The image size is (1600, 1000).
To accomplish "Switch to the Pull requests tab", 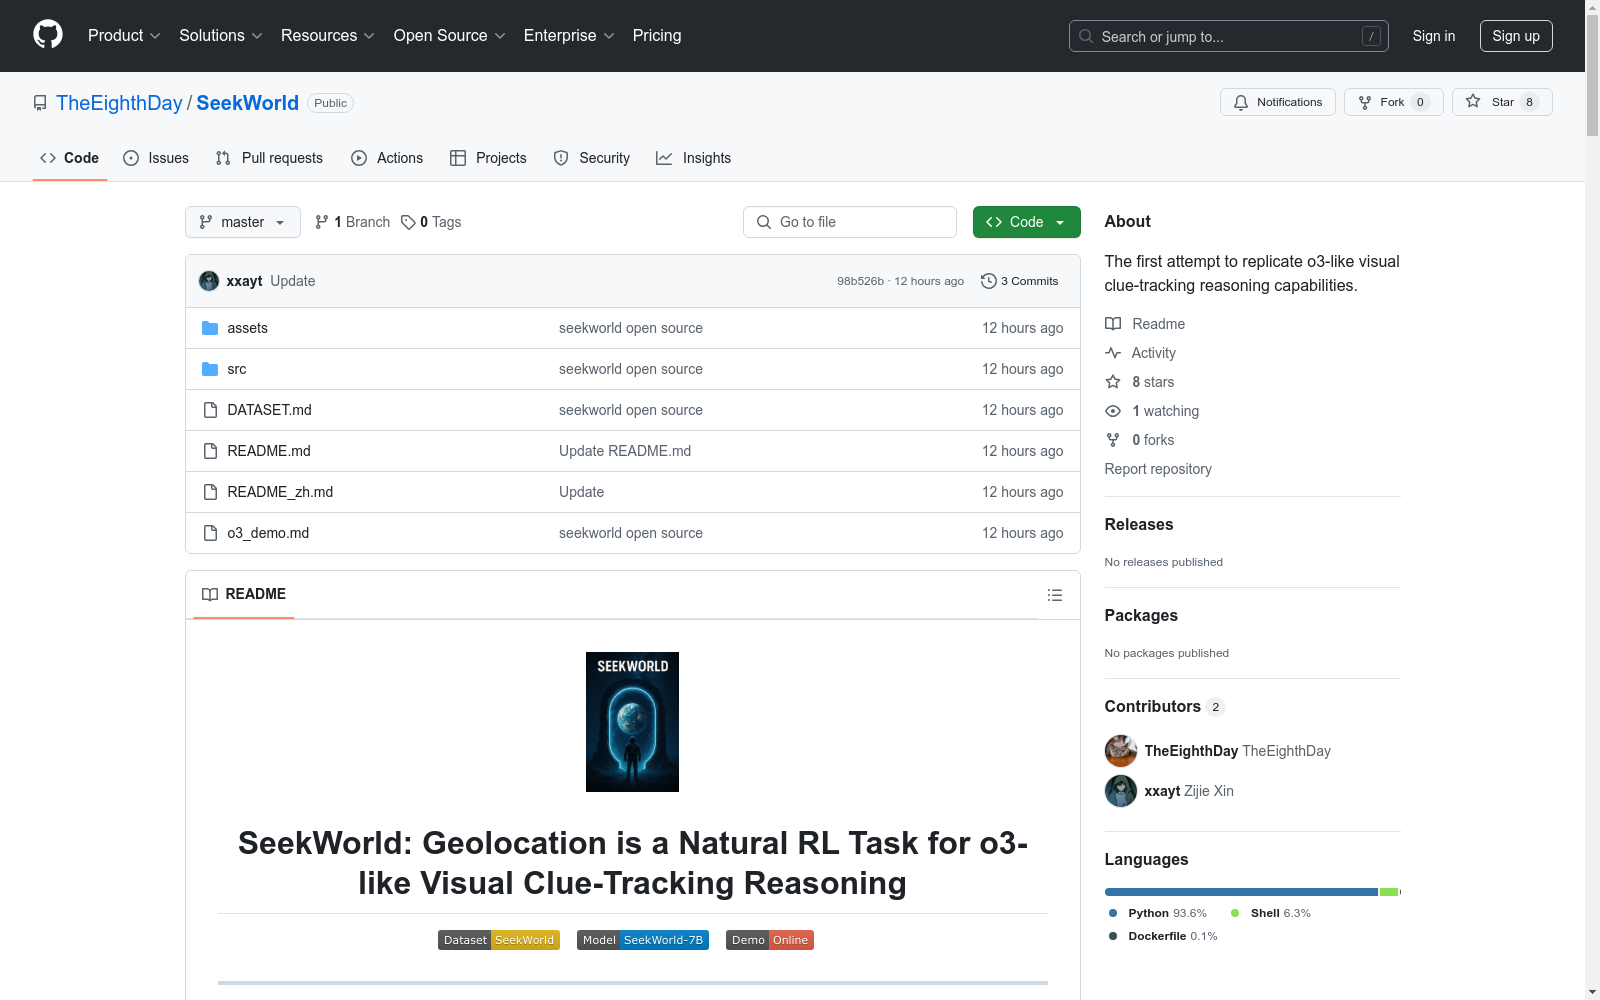I will pyautogui.click(x=269, y=158).
